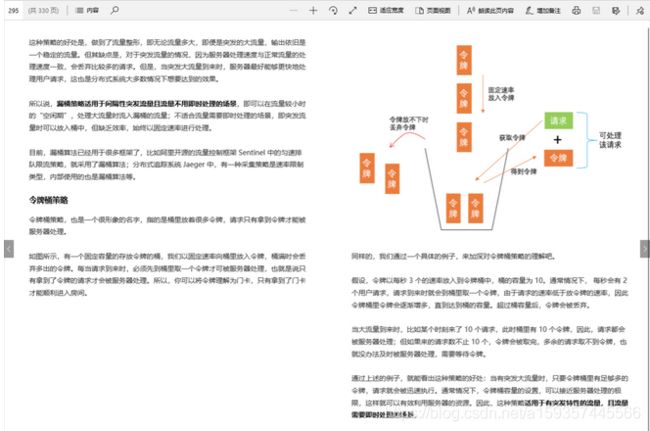This screenshot has height=431, width=650.
Task: Zoom out with the minus icon
Action: (x=293, y=10)
